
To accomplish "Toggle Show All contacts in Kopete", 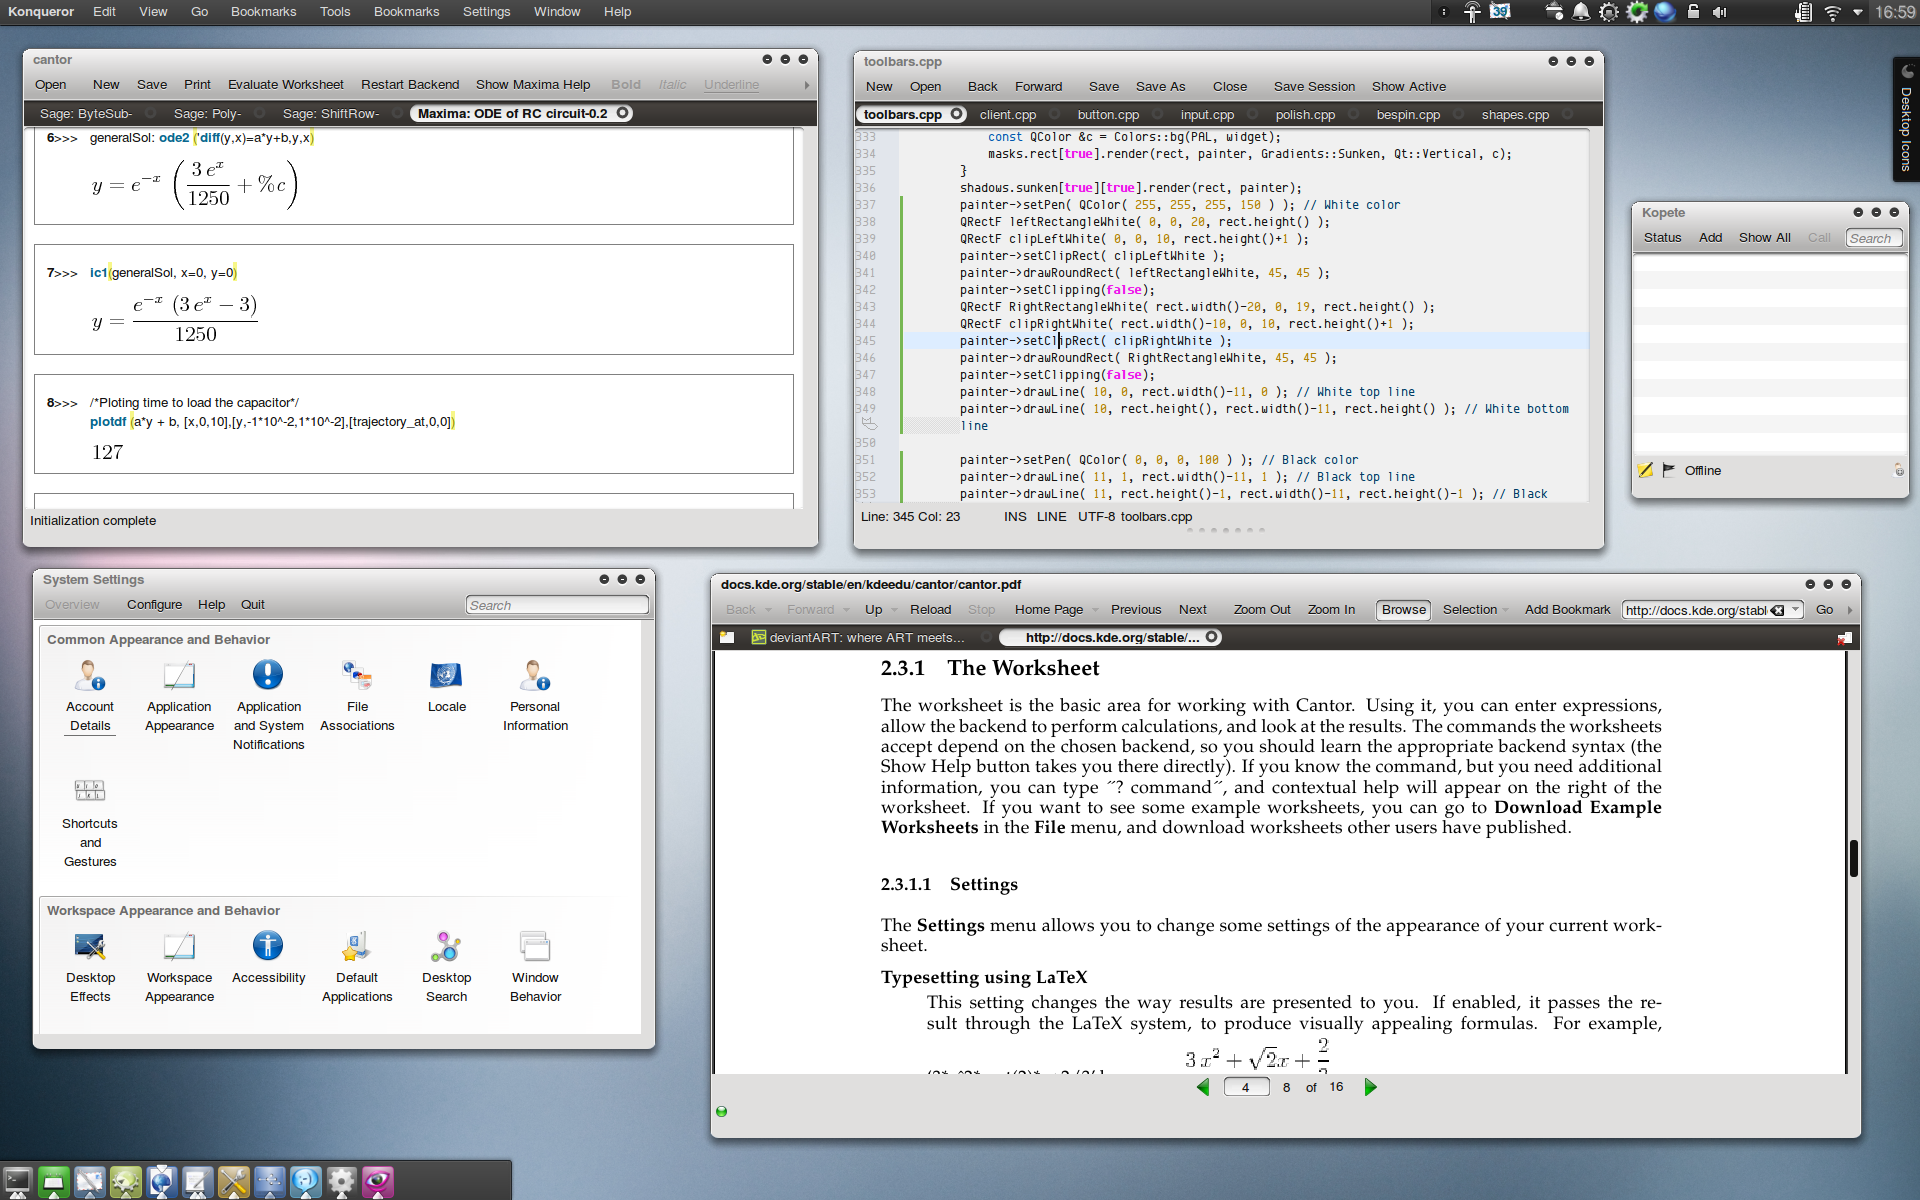I will tap(1764, 238).
